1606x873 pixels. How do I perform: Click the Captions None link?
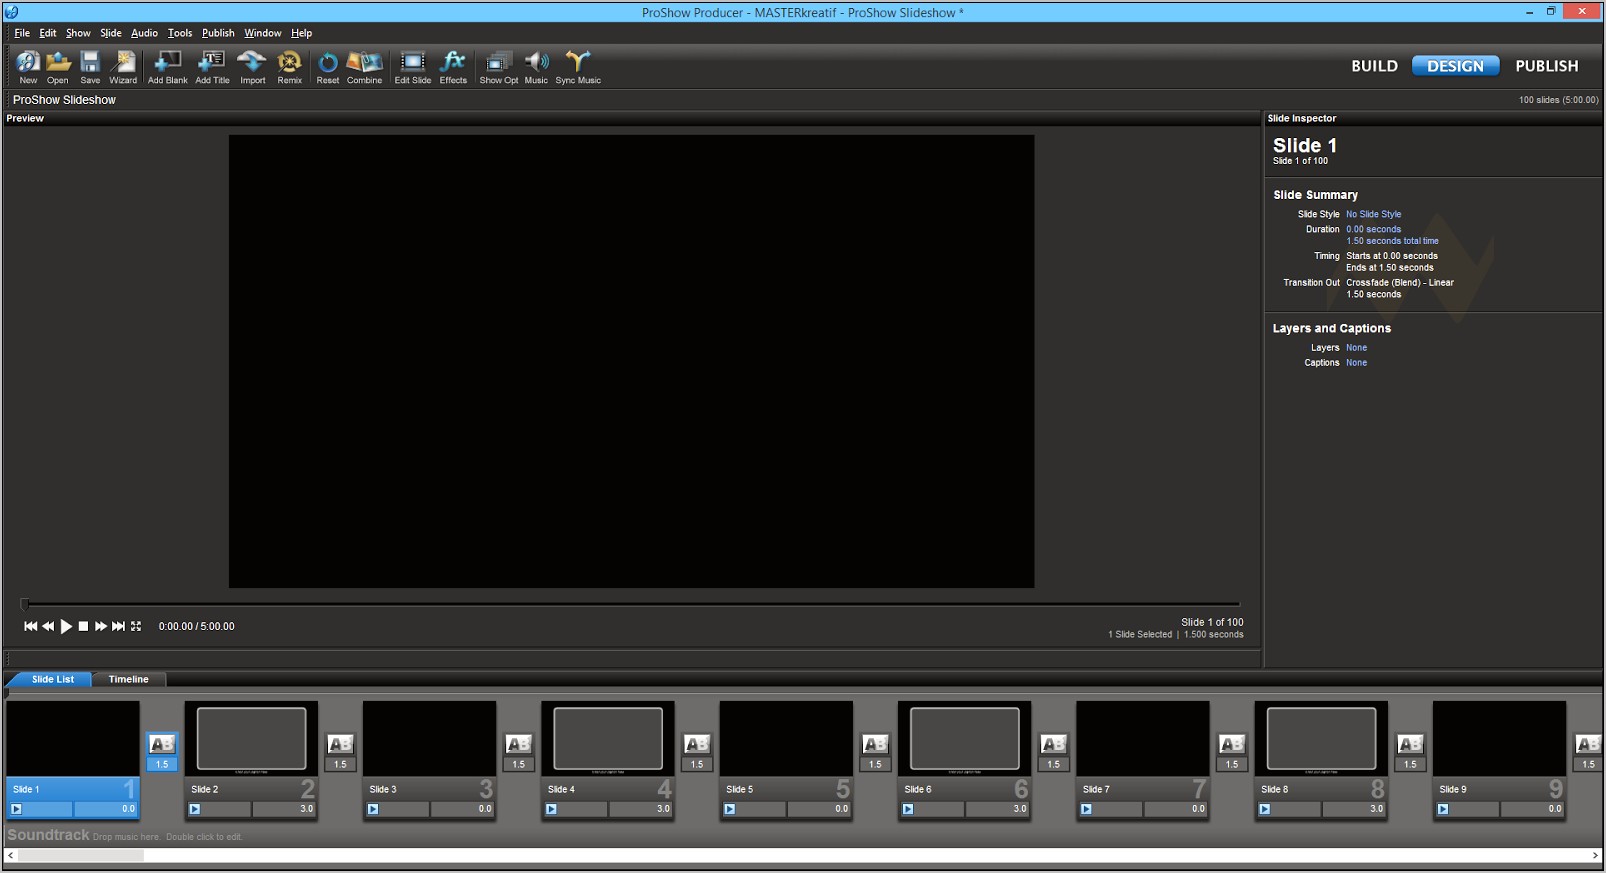(1356, 363)
